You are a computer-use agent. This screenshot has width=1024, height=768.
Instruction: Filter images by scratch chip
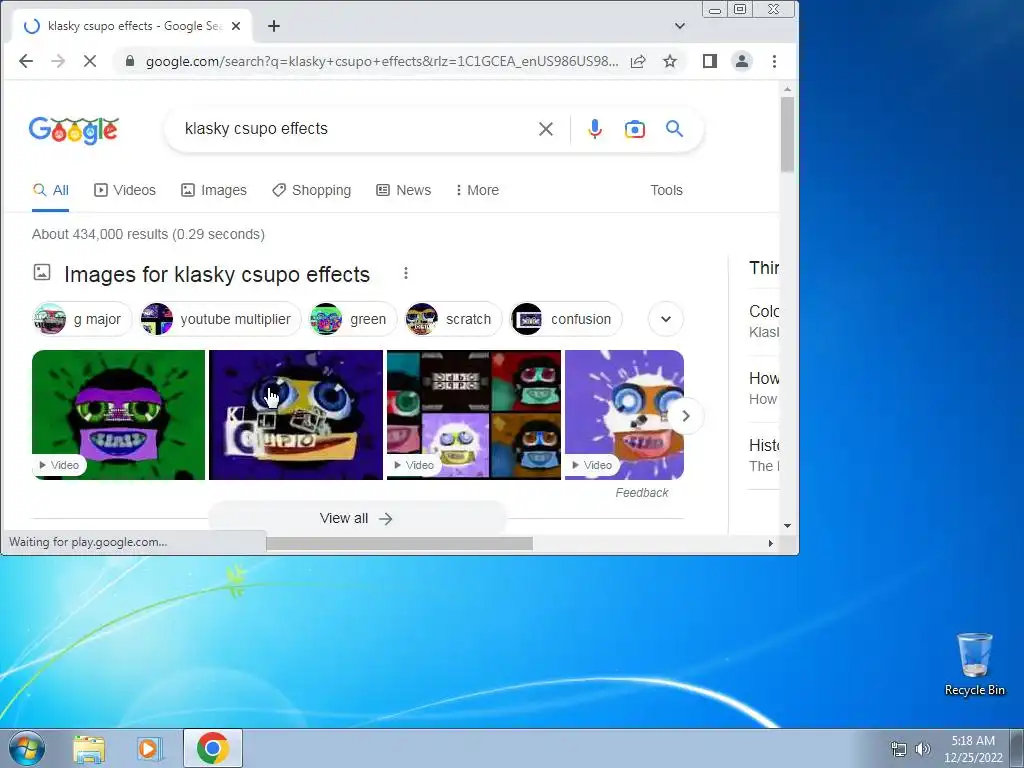pos(453,319)
